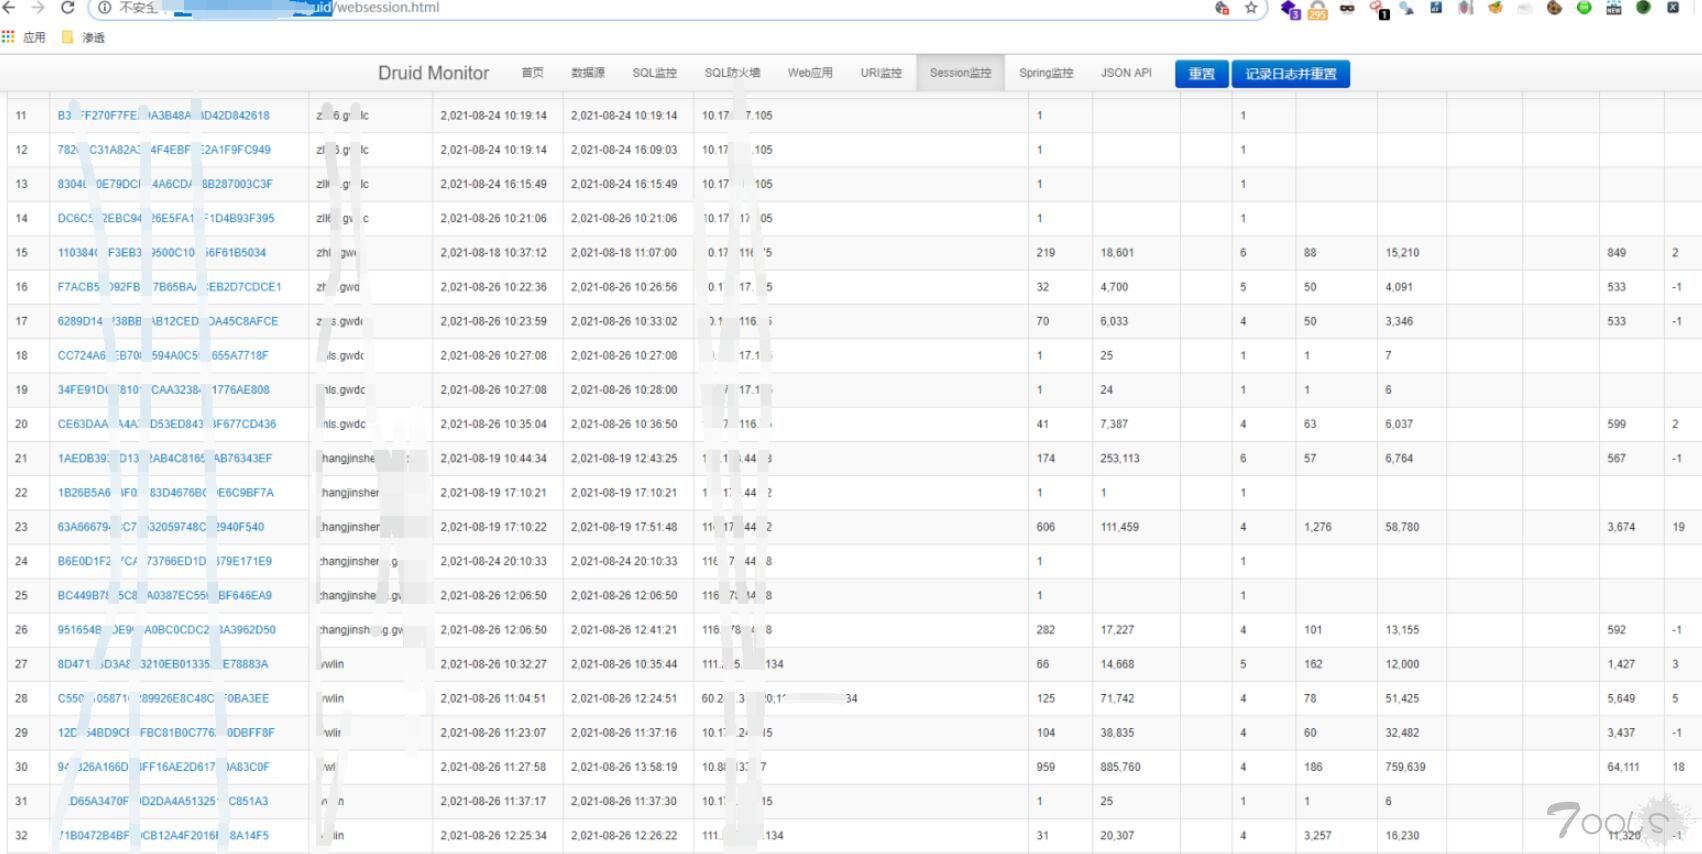The image size is (1702, 854).
Task: Open the Spring监控 tab
Action: pyautogui.click(x=1046, y=73)
